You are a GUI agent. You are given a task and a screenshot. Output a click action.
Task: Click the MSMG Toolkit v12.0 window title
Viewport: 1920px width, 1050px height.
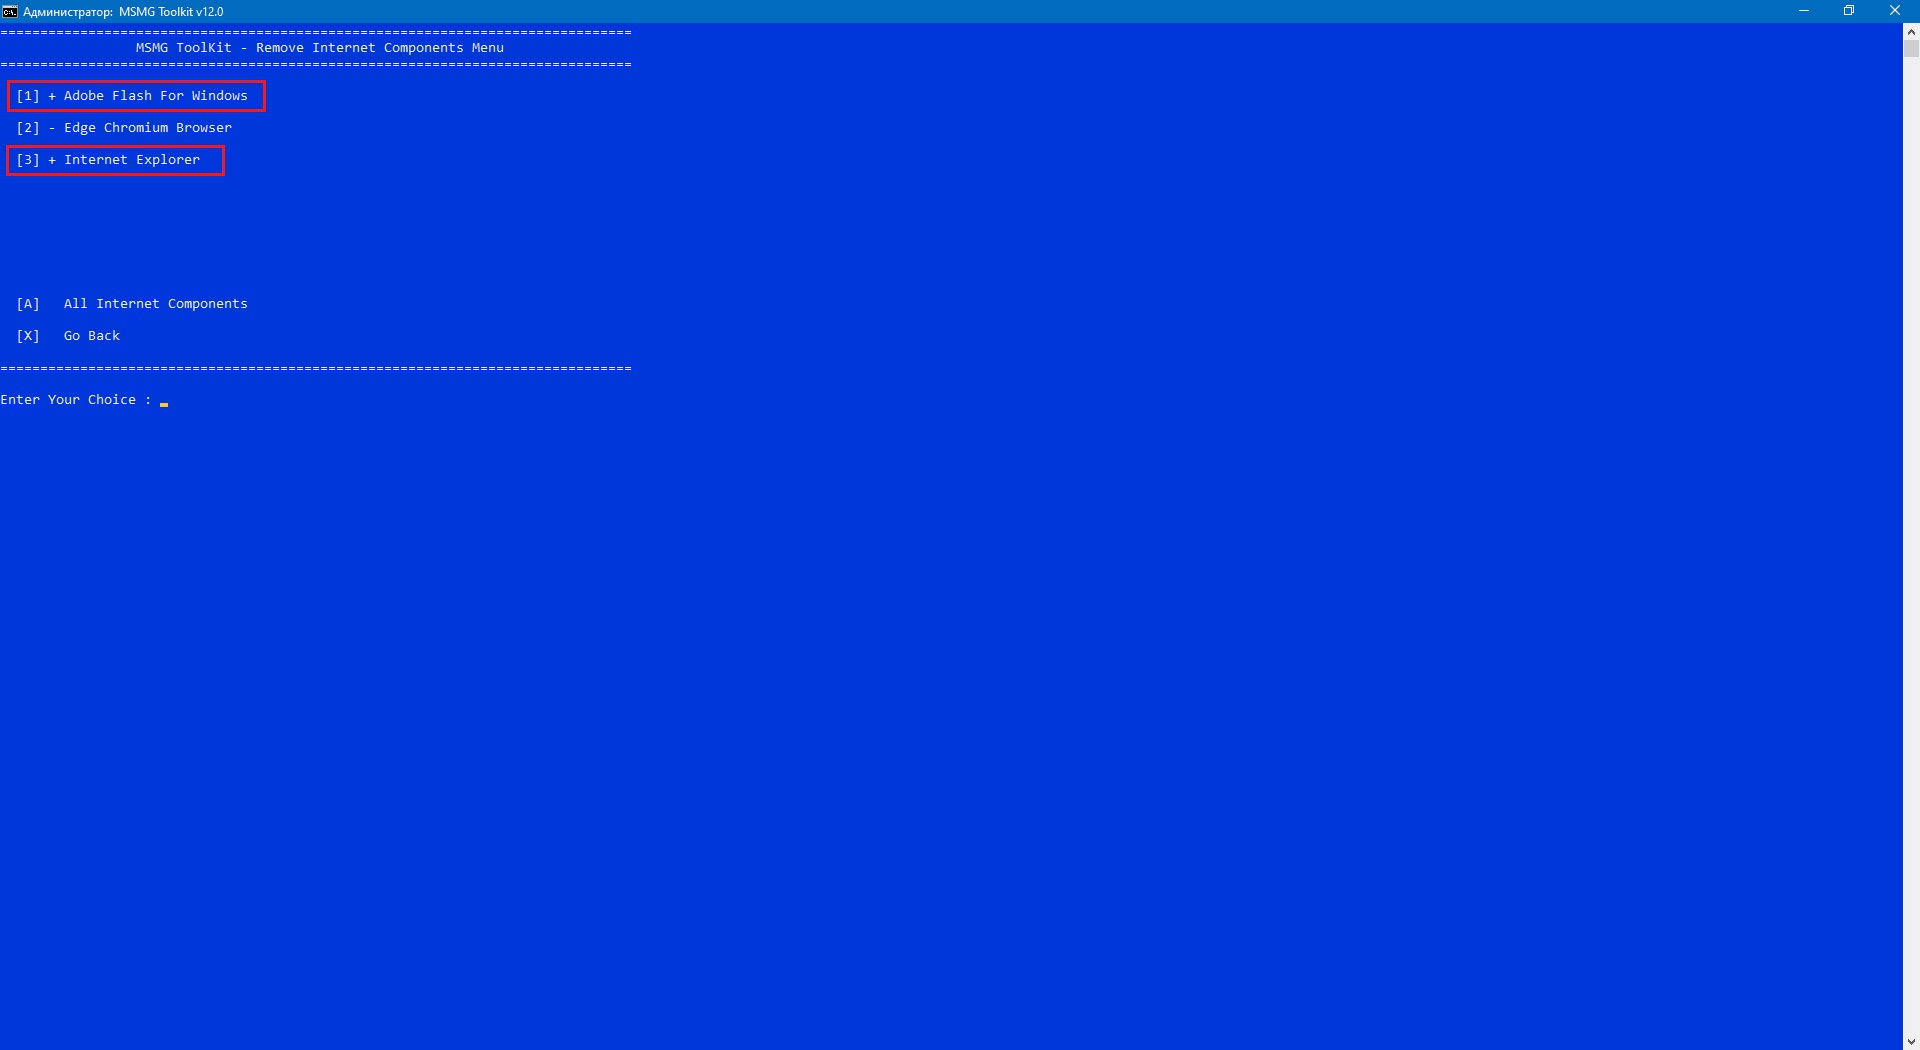pyautogui.click(x=123, y=12)
